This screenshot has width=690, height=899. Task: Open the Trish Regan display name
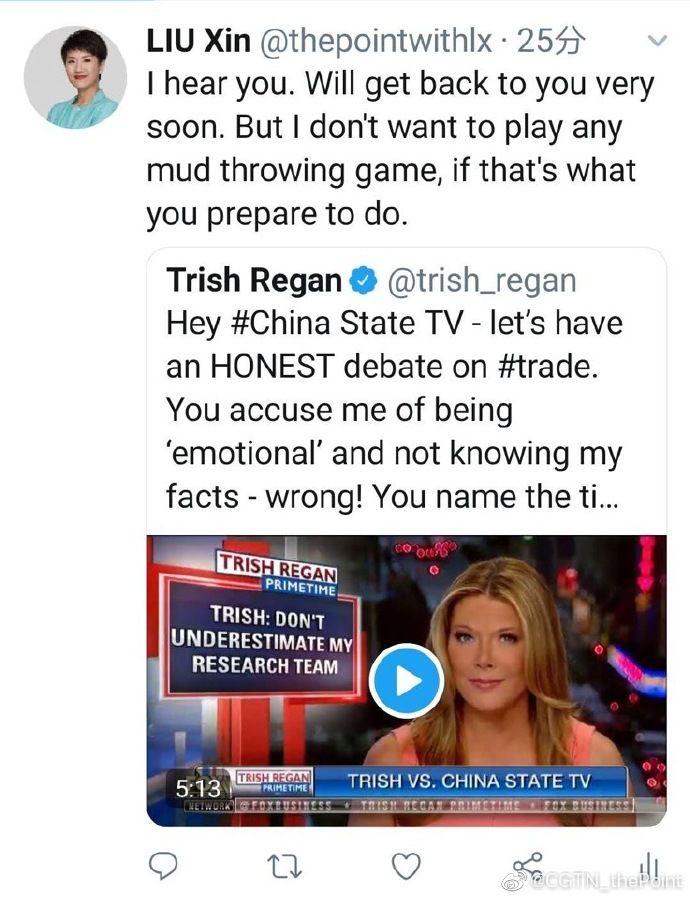point(254,281)
